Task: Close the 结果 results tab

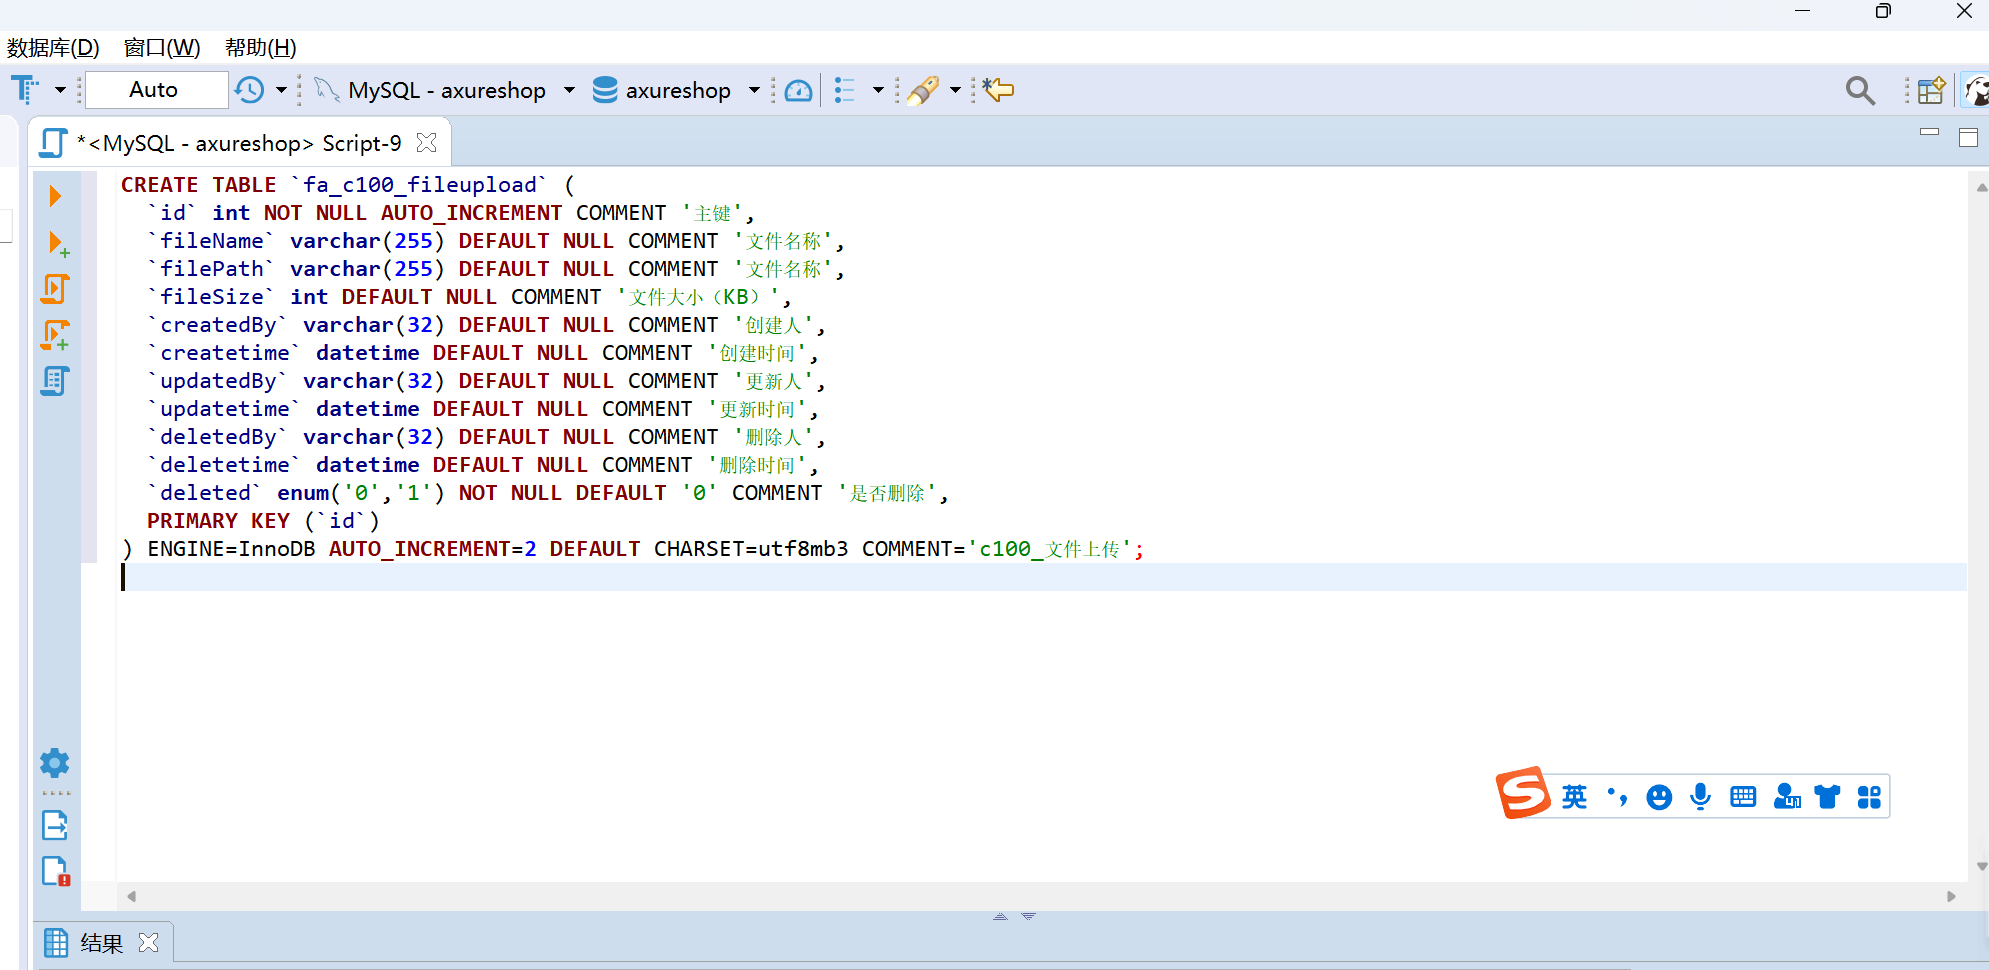Action: 149,942
